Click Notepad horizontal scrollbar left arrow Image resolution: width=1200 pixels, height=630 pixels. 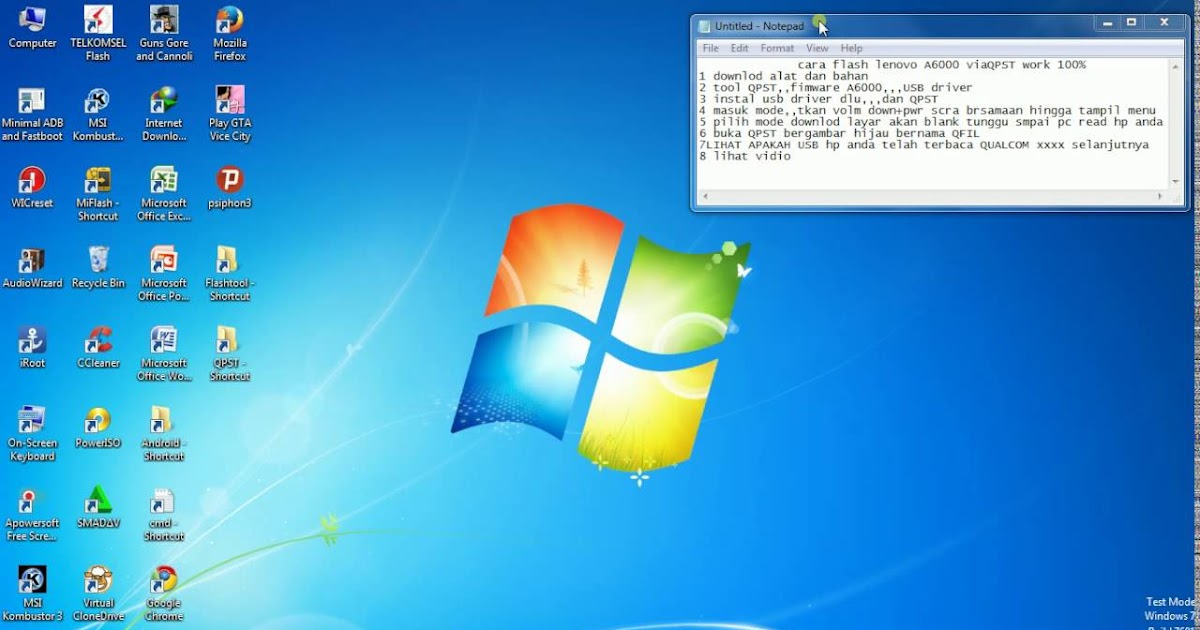point(703,196)
